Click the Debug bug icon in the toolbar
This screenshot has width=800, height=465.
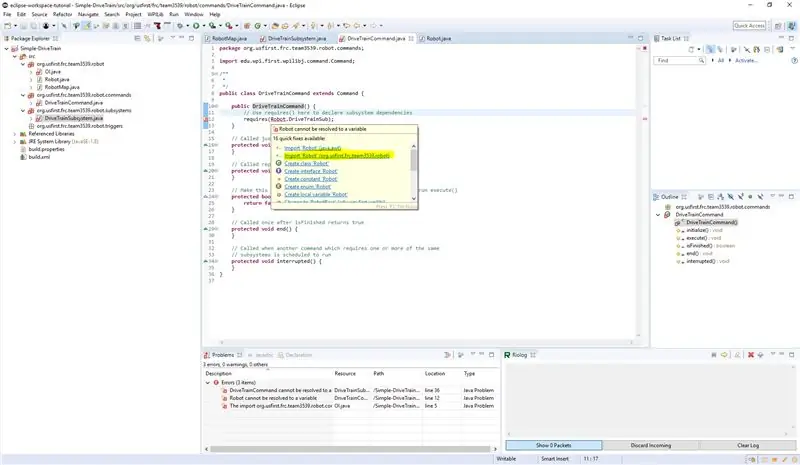point(180,26)
